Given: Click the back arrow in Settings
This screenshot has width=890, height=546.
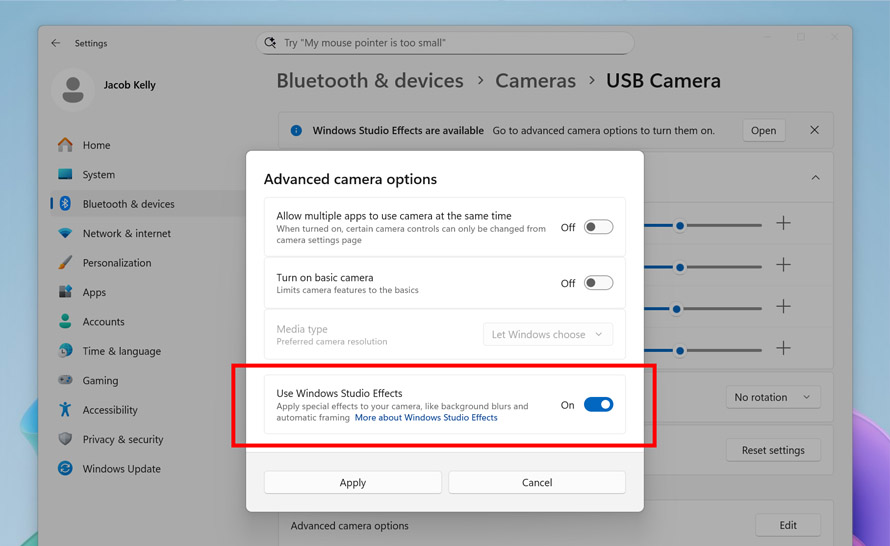Looking at the screenshot, I should coord(56,43).
